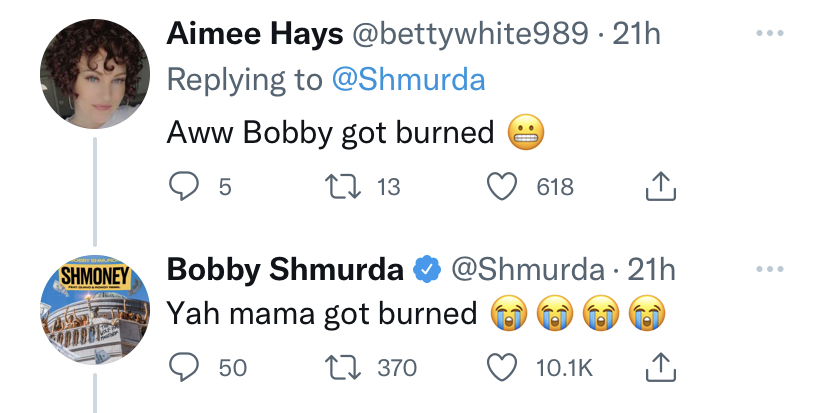The width and height of the screenshot is (828, 413).
Task: Retweet Bobby Shmurda's tweet
Action: pos(338,368)
